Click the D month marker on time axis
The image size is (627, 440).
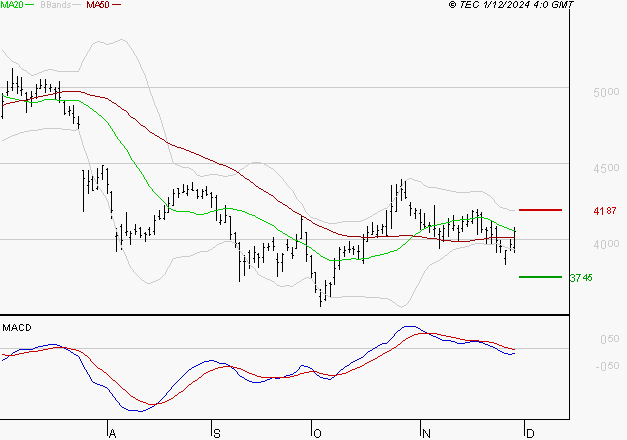point(530,434)
